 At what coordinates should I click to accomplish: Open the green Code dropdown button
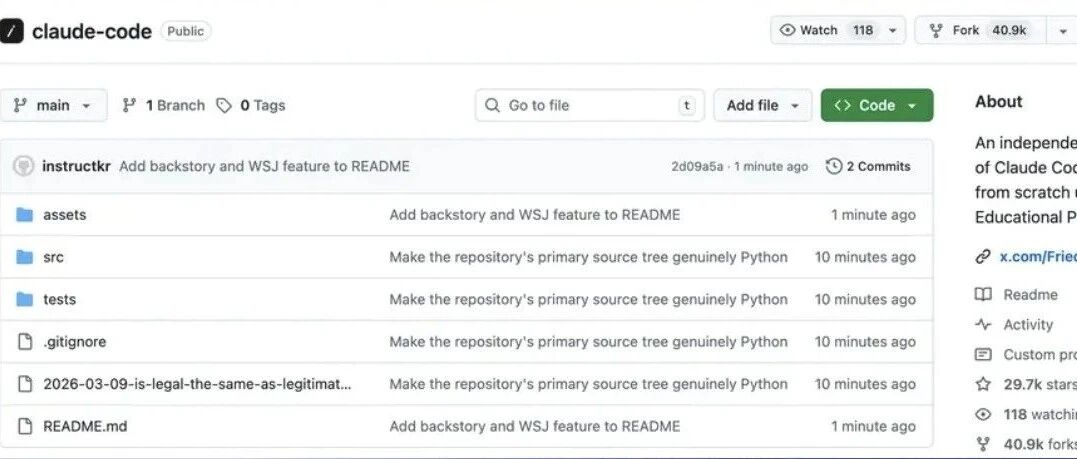(876, 105)
